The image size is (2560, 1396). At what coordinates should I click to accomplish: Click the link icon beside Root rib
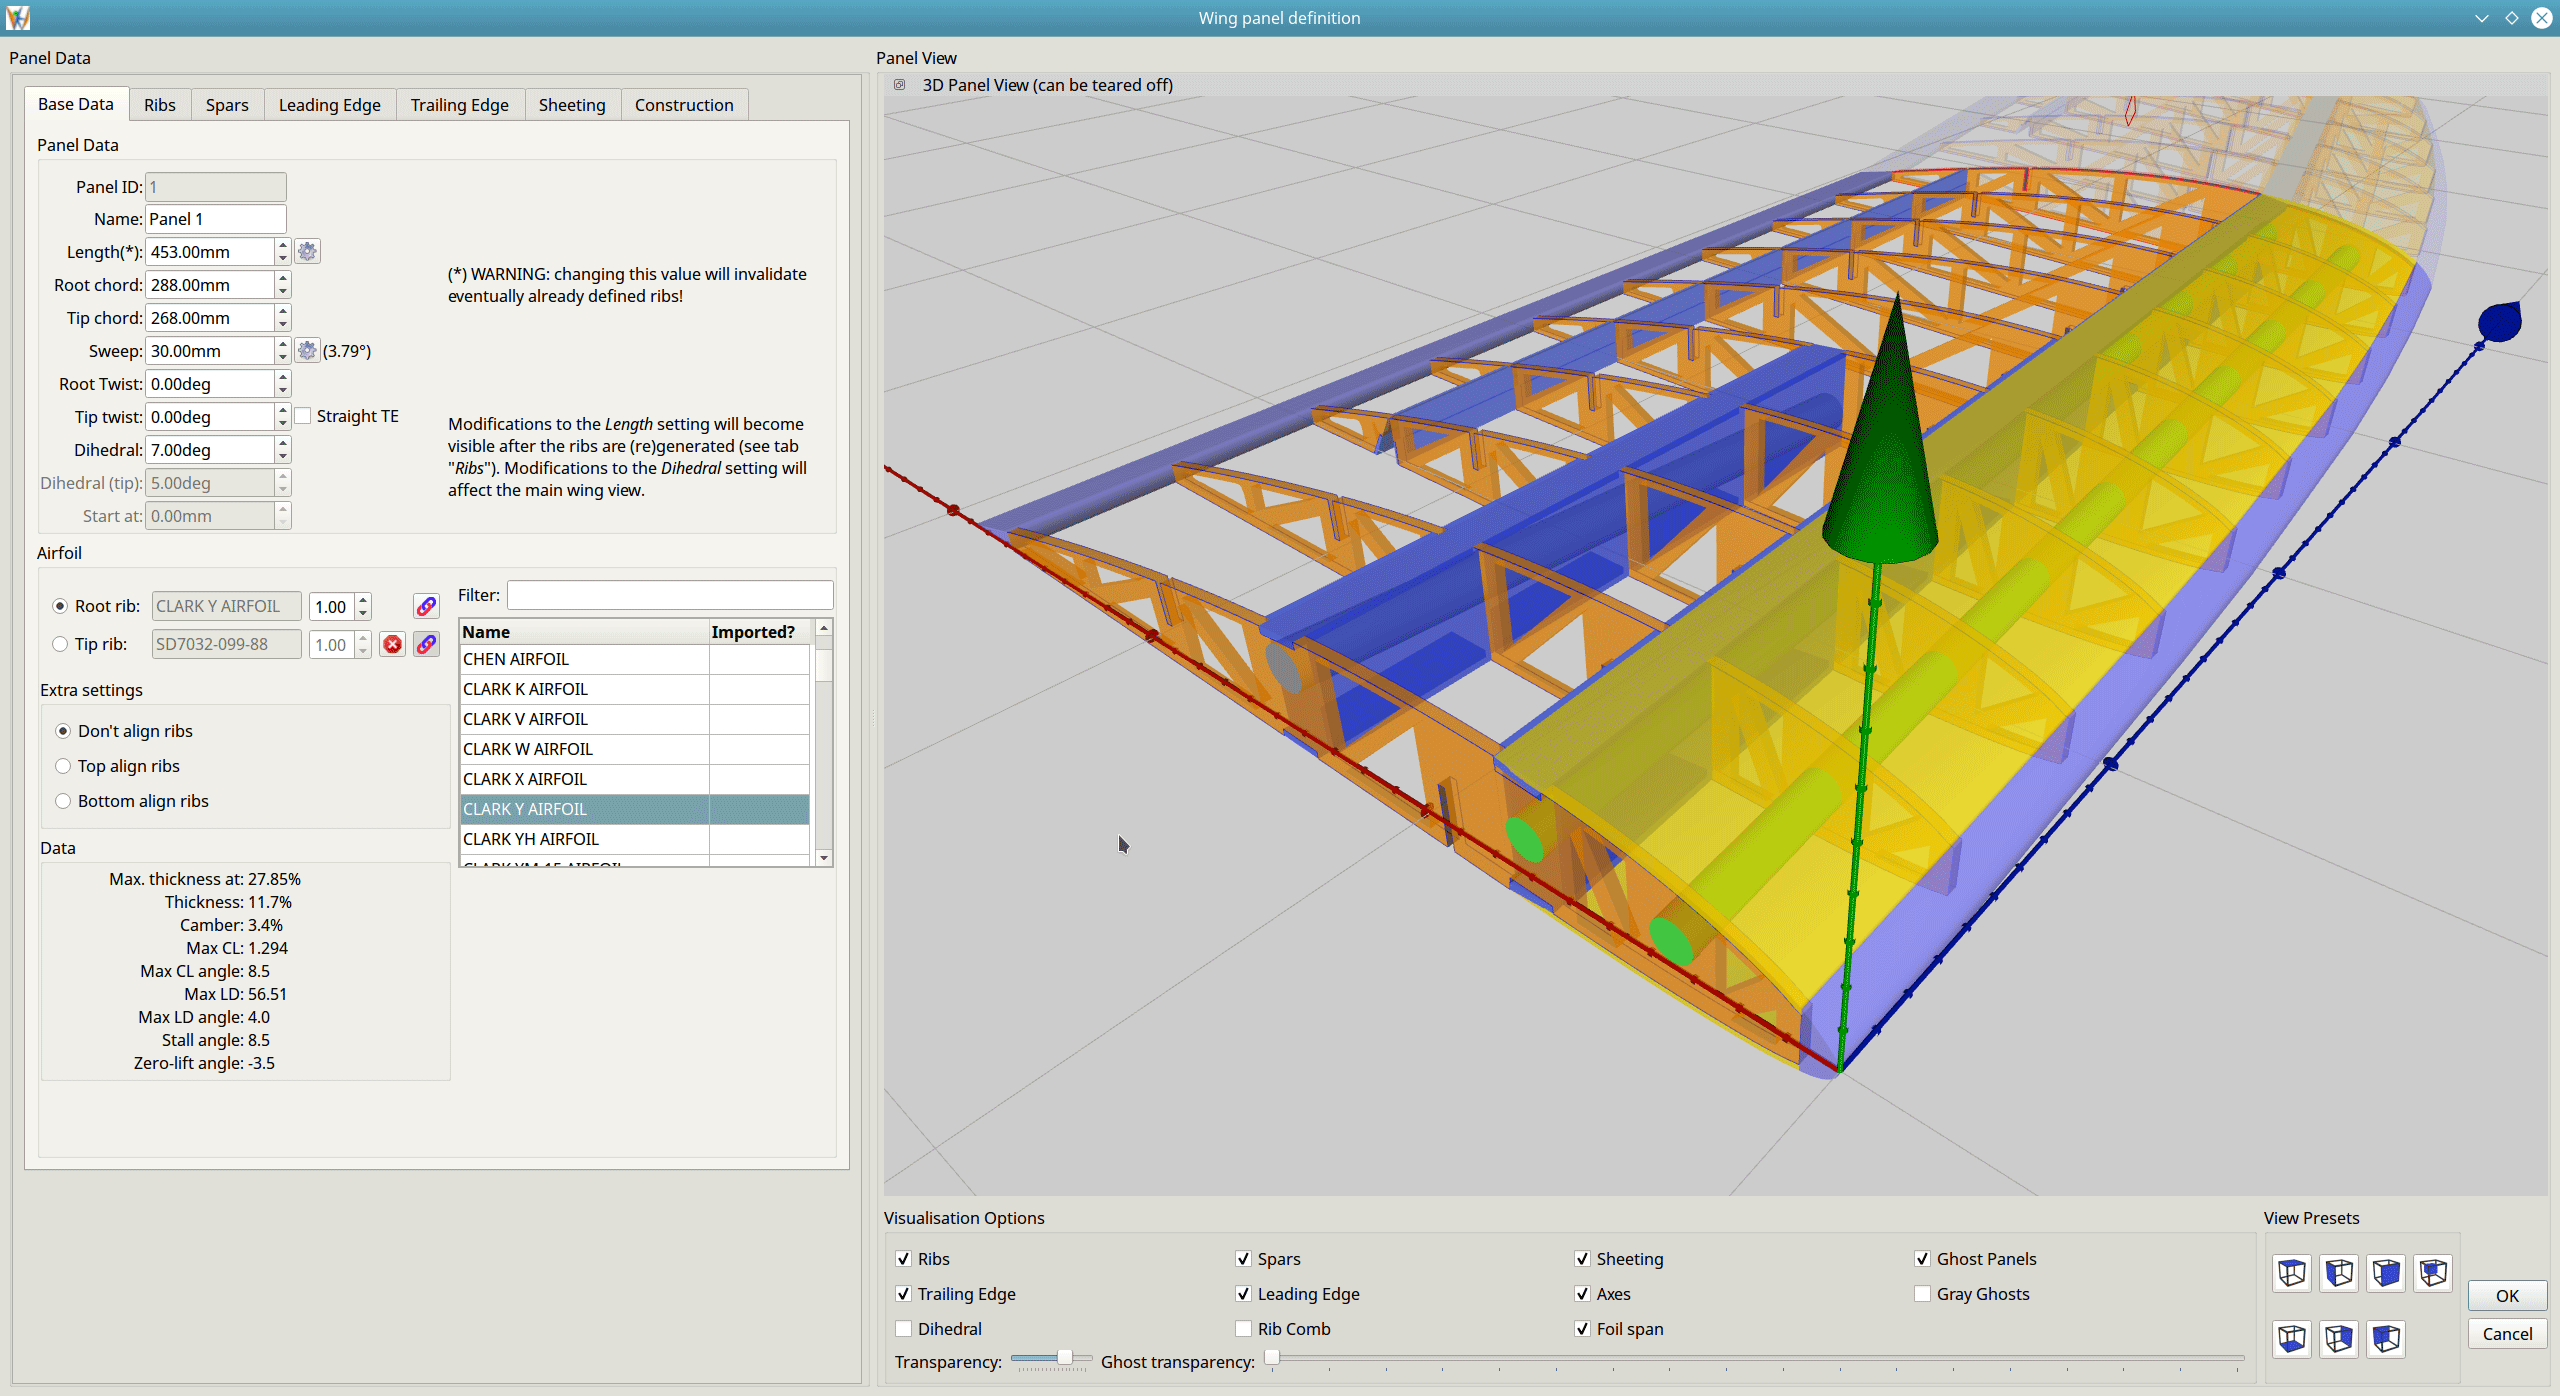(x=426, y=607)
